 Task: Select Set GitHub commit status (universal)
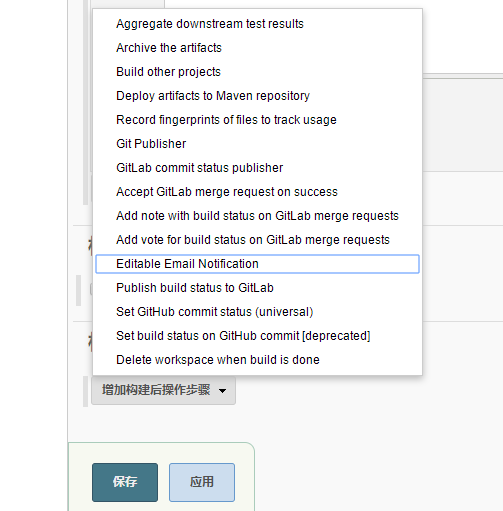[x=257, y=312]
